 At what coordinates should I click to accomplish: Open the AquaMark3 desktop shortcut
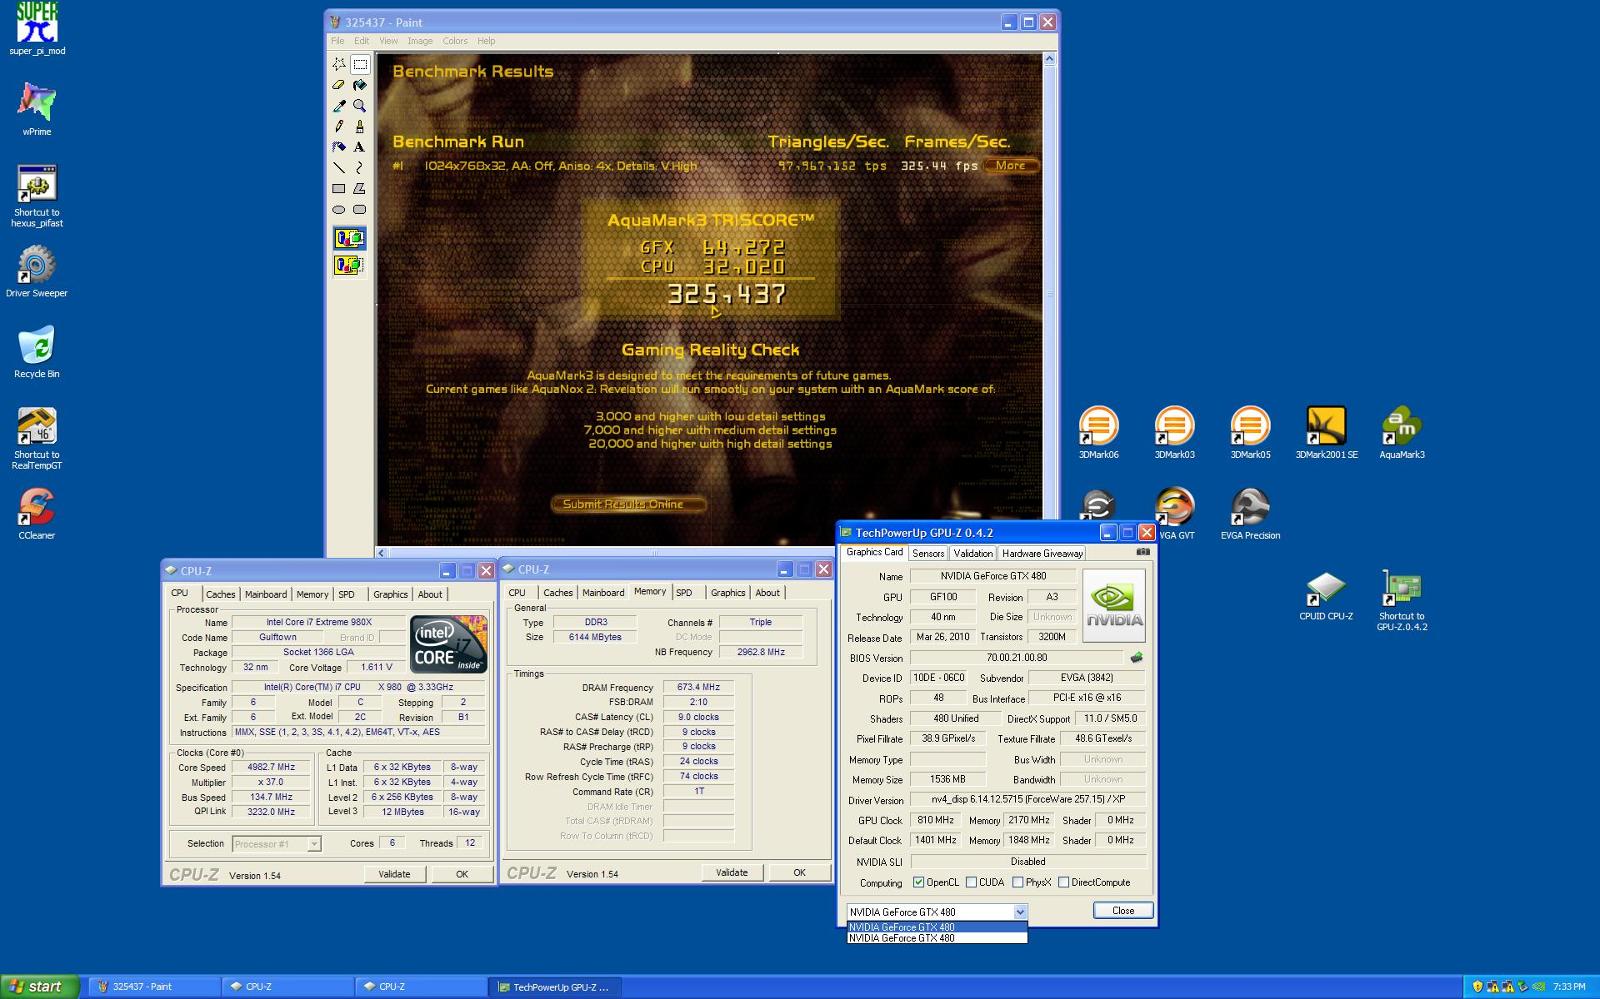tap(1402, 432)
